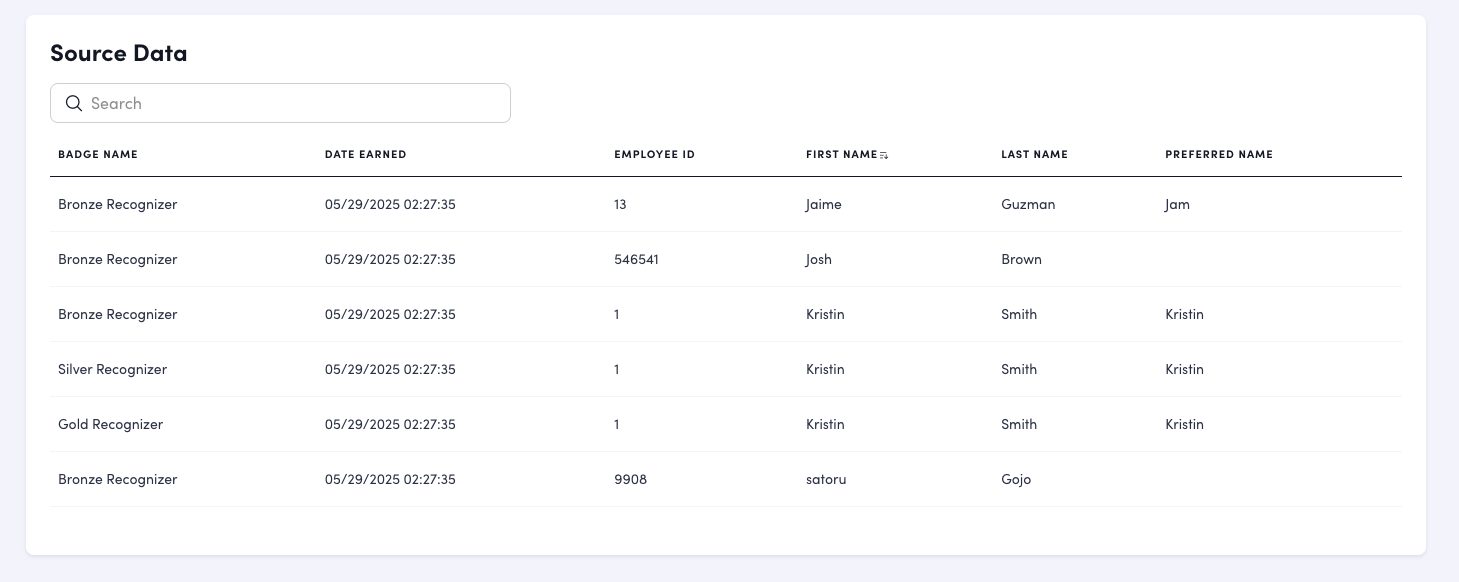Click the Brown last name cell
The image size is (1459, 582).
(1021, 260)
